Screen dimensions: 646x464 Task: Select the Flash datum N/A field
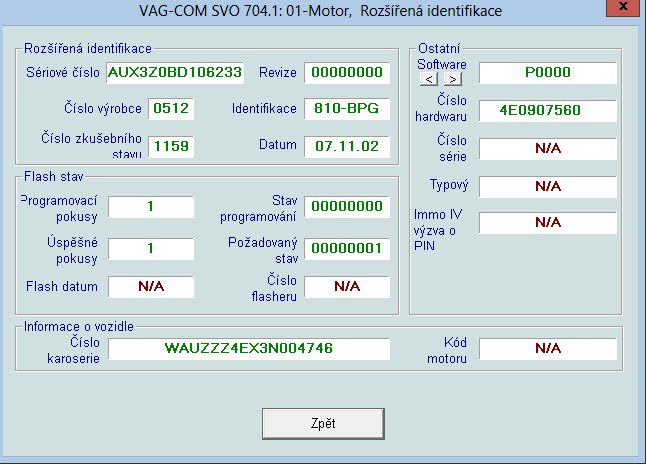151,286
